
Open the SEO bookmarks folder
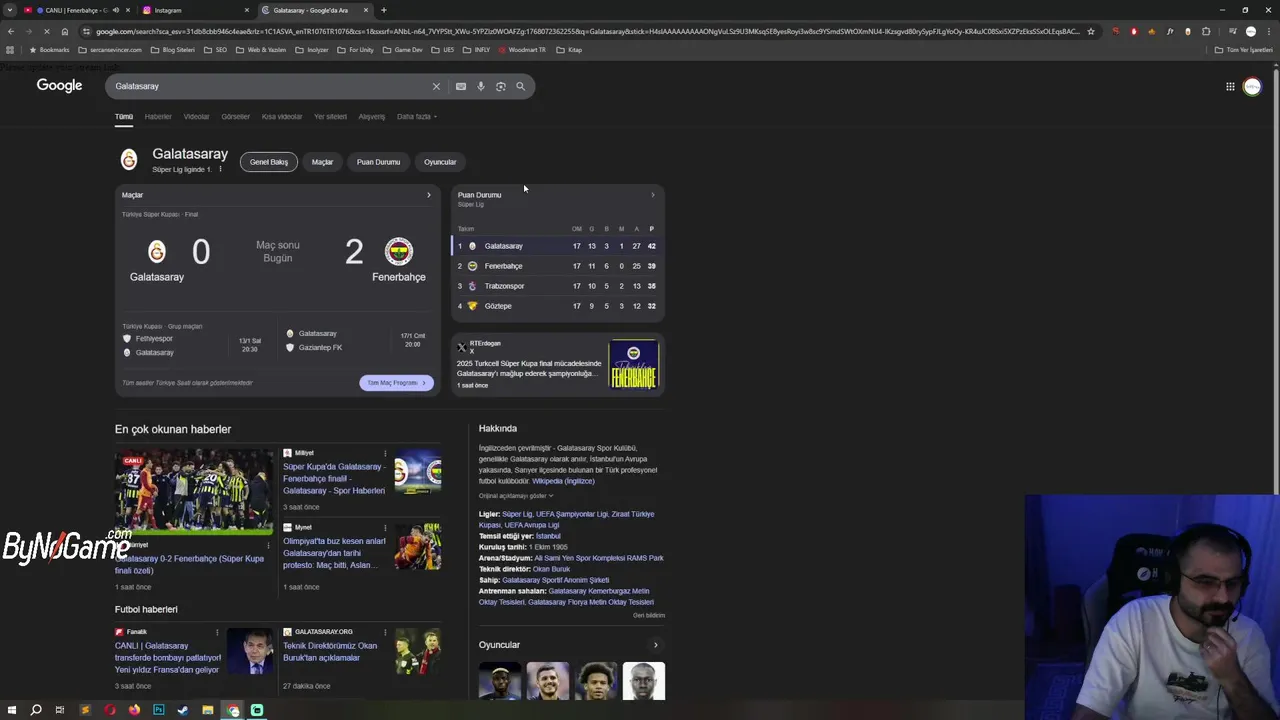point(215,50)
